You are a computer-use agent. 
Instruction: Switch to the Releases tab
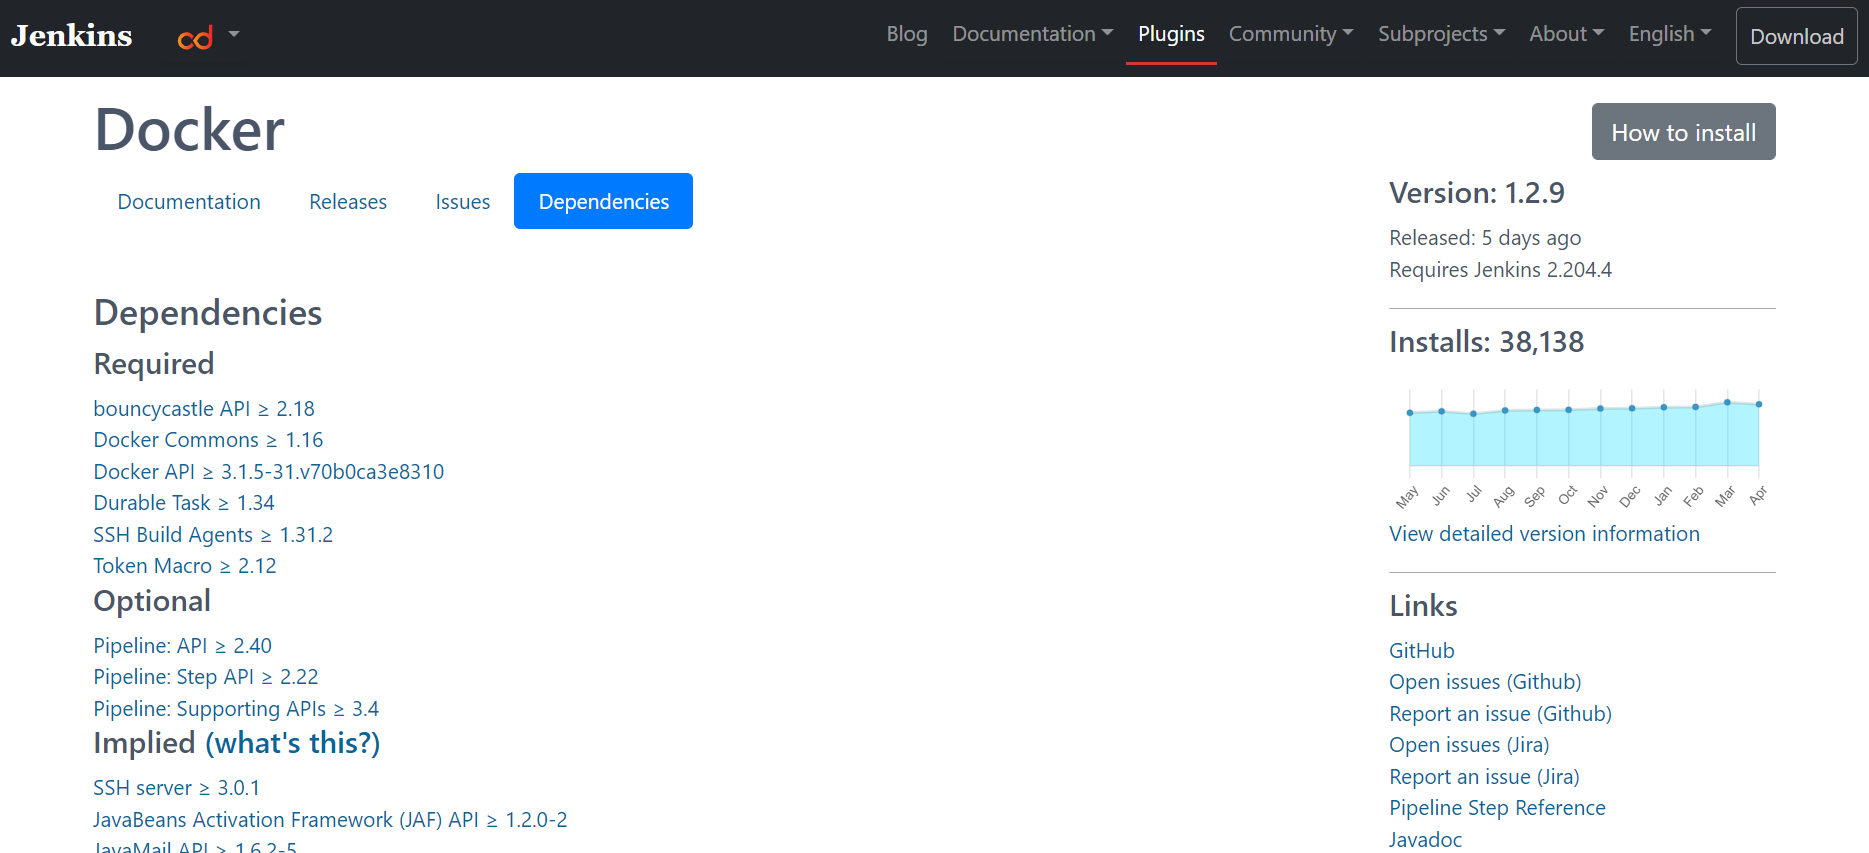[x=348, y=202]
